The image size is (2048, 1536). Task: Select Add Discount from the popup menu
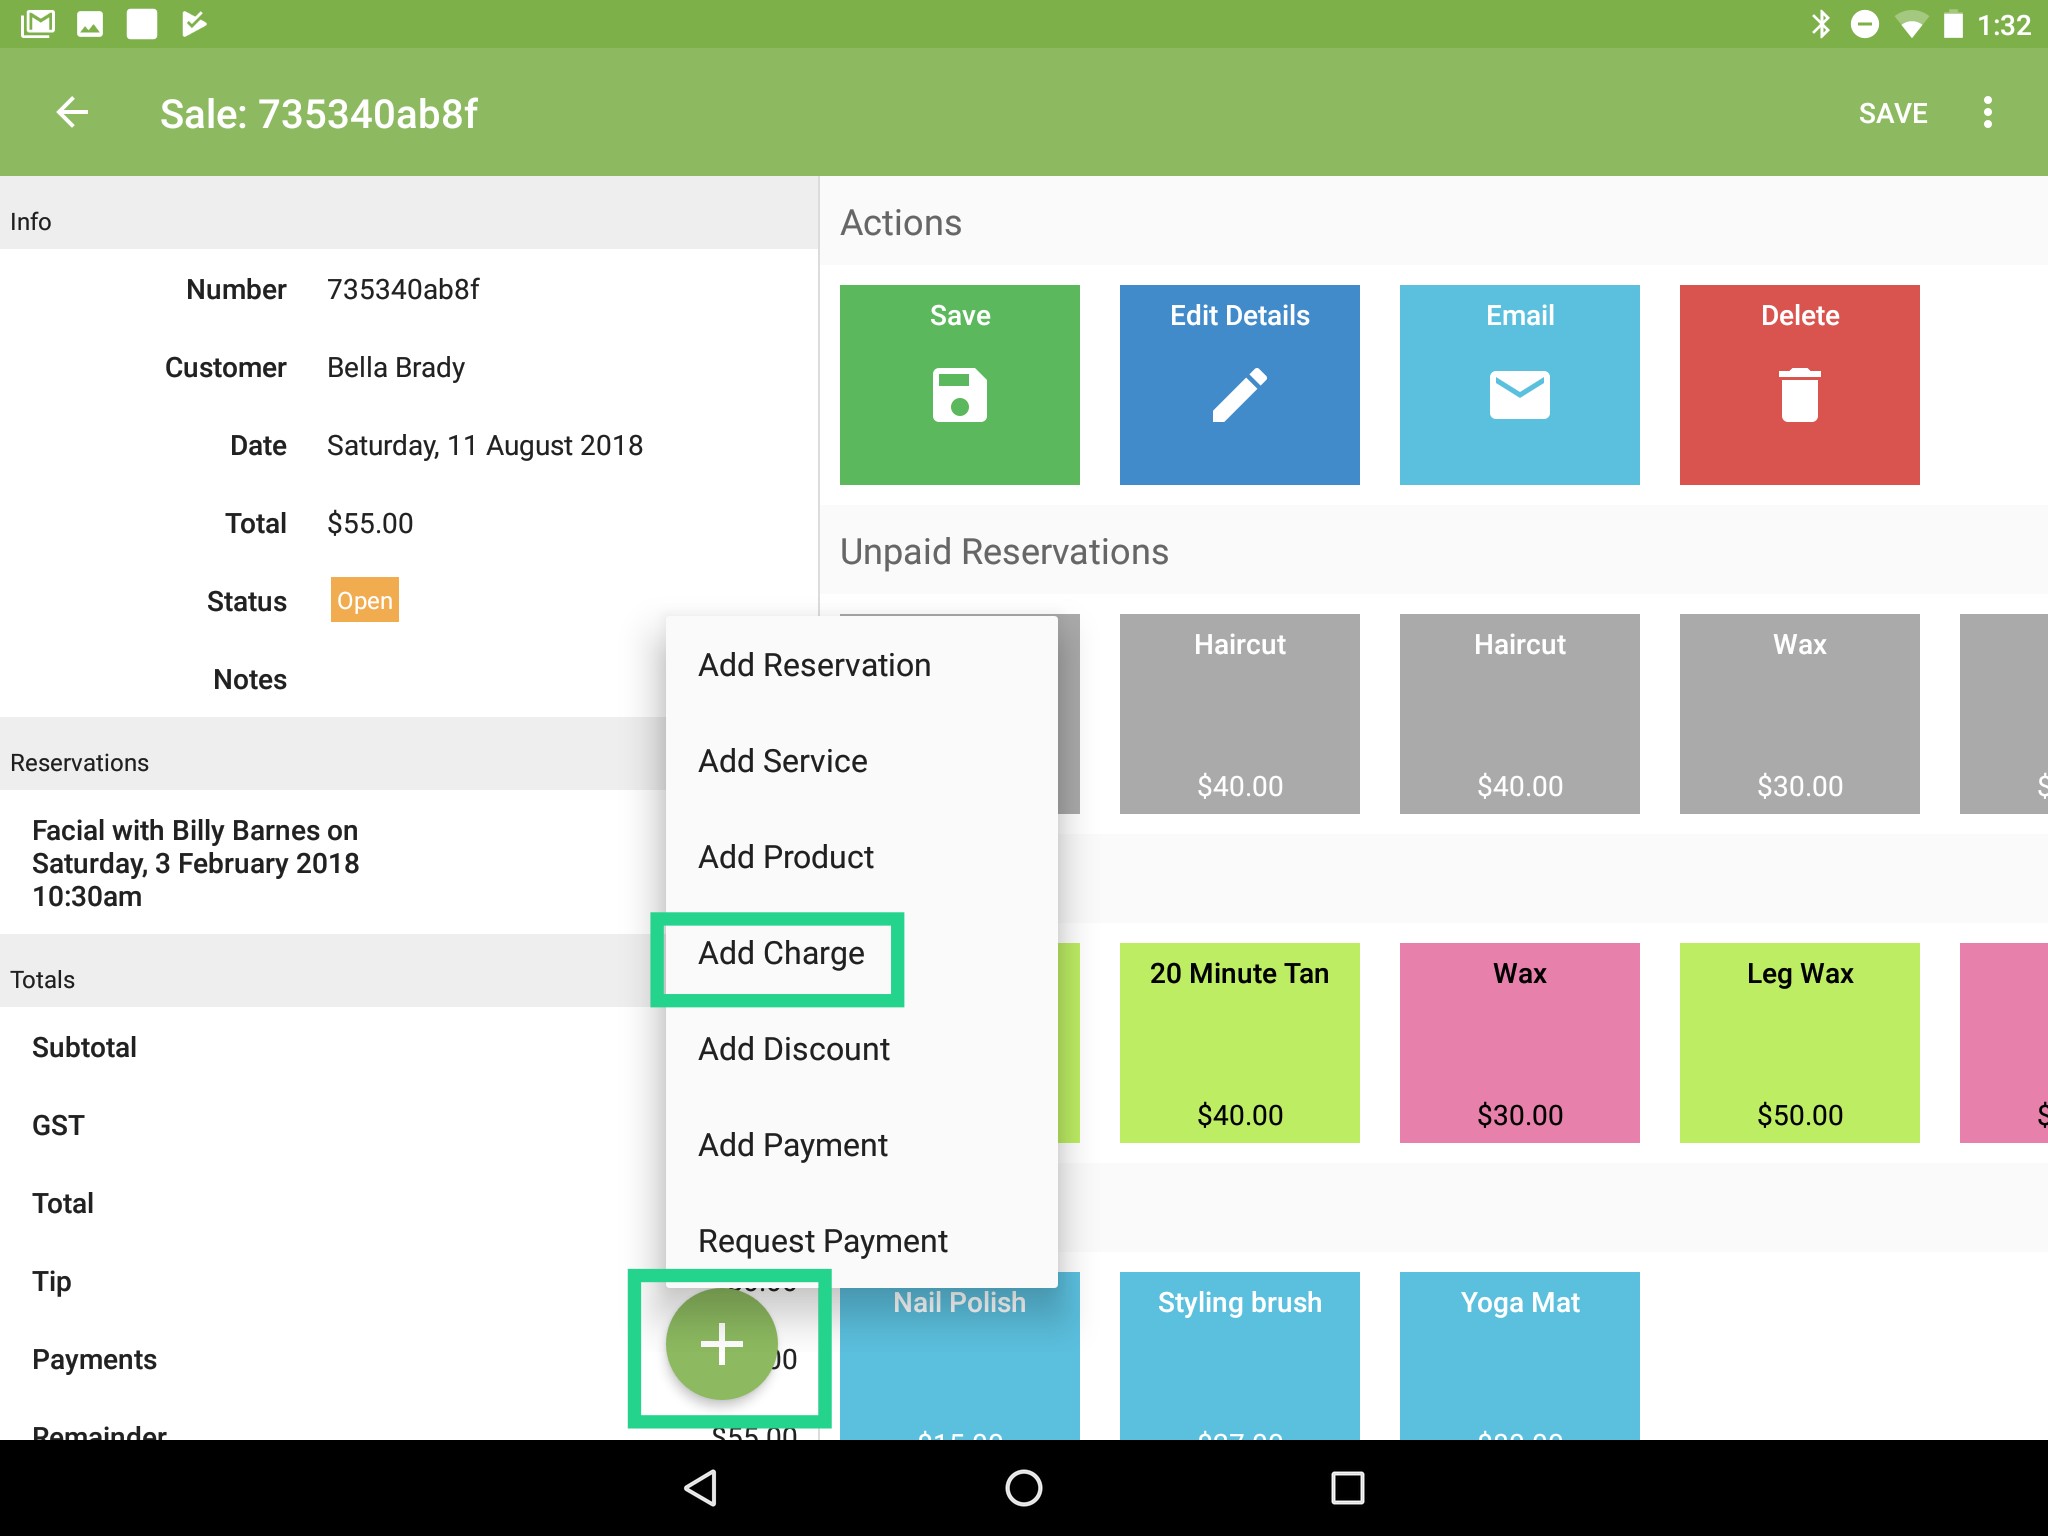click(x=862, y=1049)
